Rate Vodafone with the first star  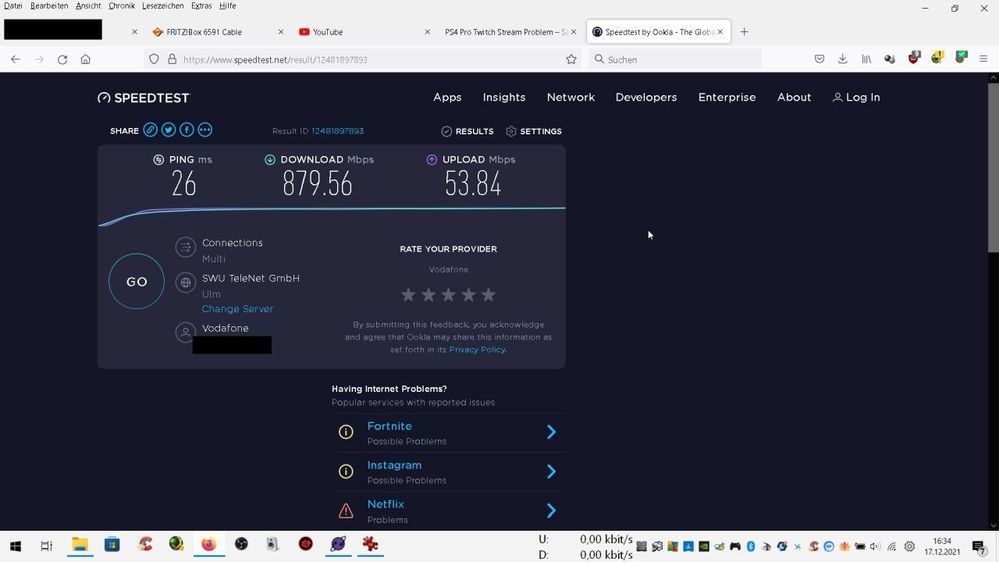tap(408, 294)
